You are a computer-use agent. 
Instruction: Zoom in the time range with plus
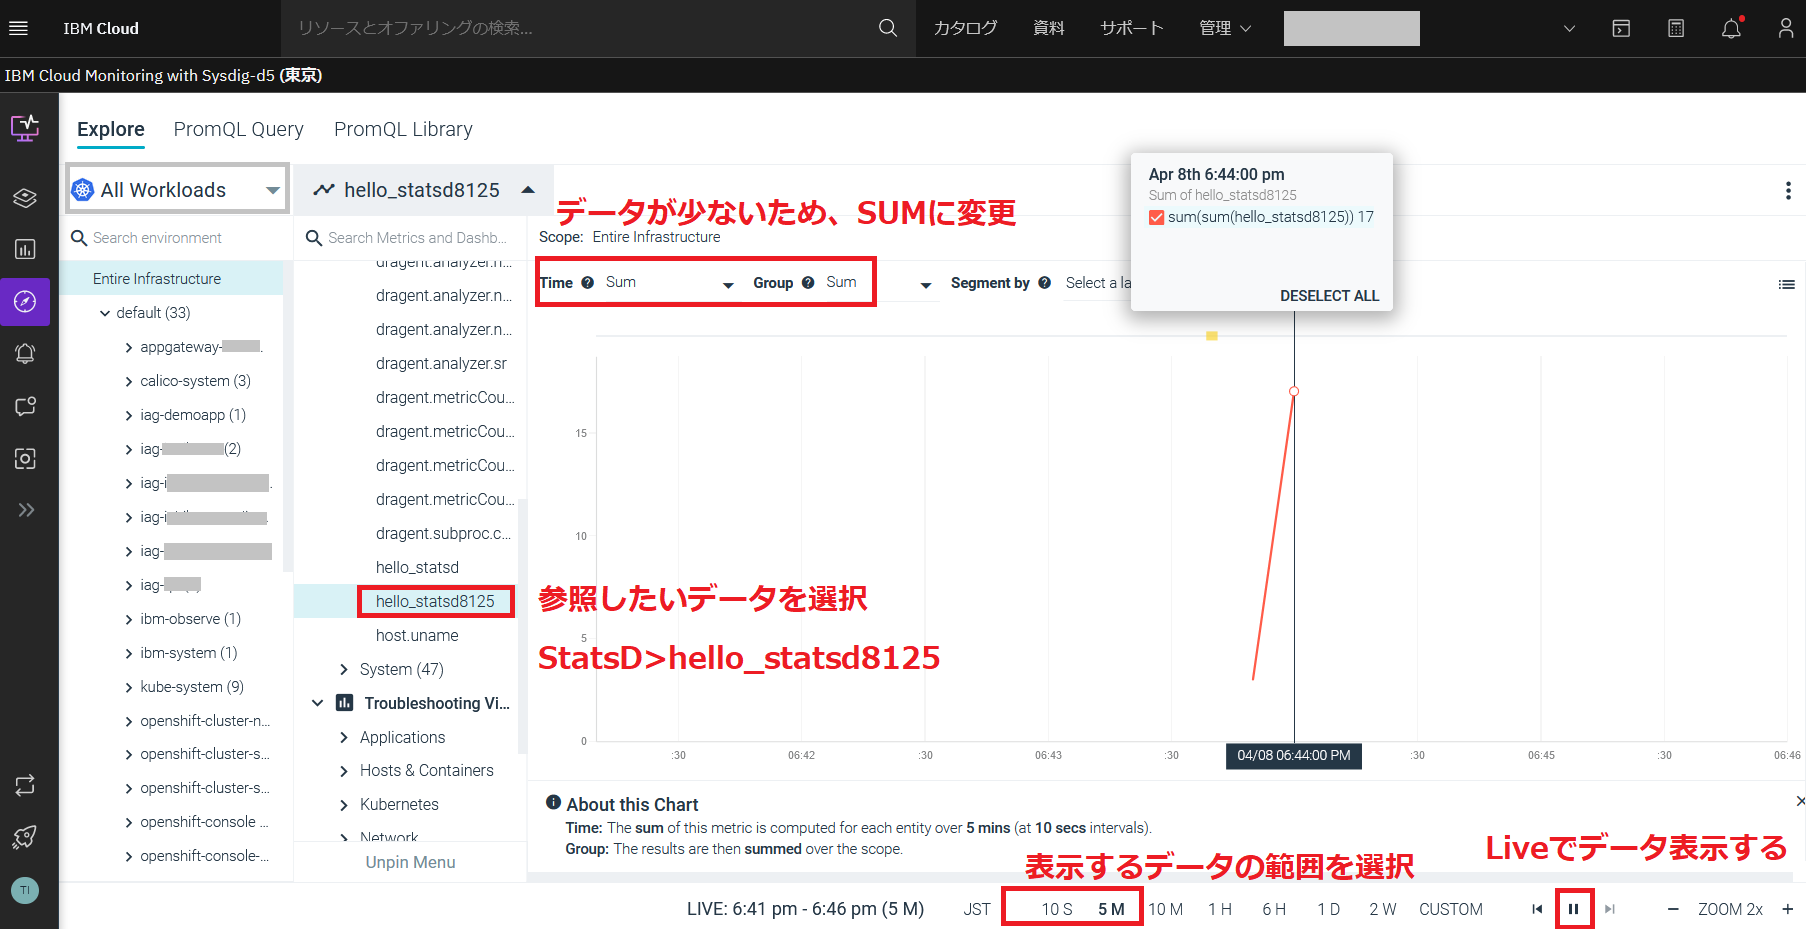pyautogui.click(x=1788, y=909)
